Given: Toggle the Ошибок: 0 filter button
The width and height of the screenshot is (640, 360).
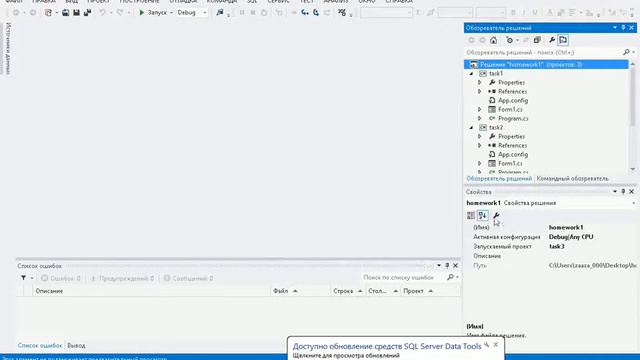Looking at the screenshot, I should [61, 278].
